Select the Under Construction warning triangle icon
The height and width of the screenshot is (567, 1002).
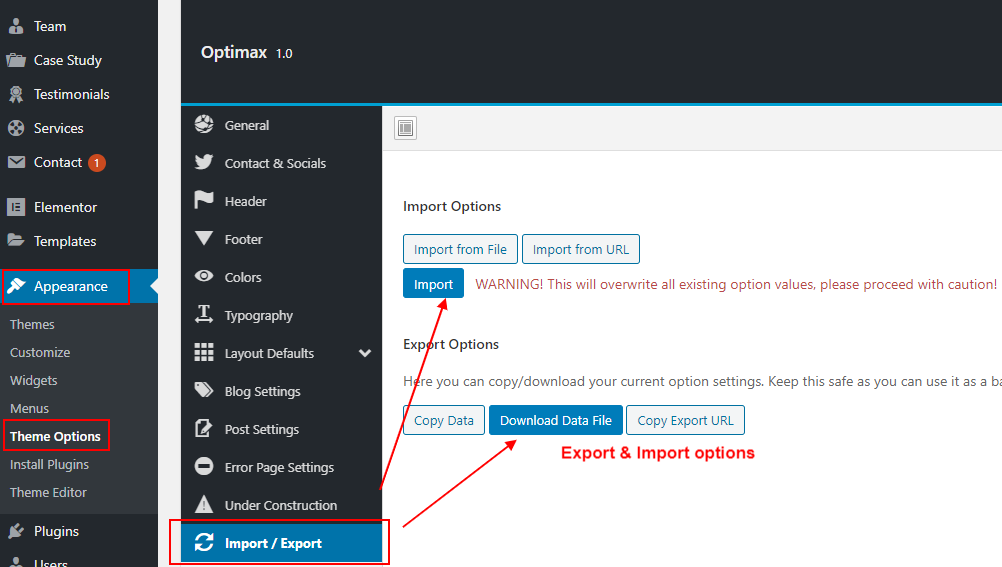204,504
